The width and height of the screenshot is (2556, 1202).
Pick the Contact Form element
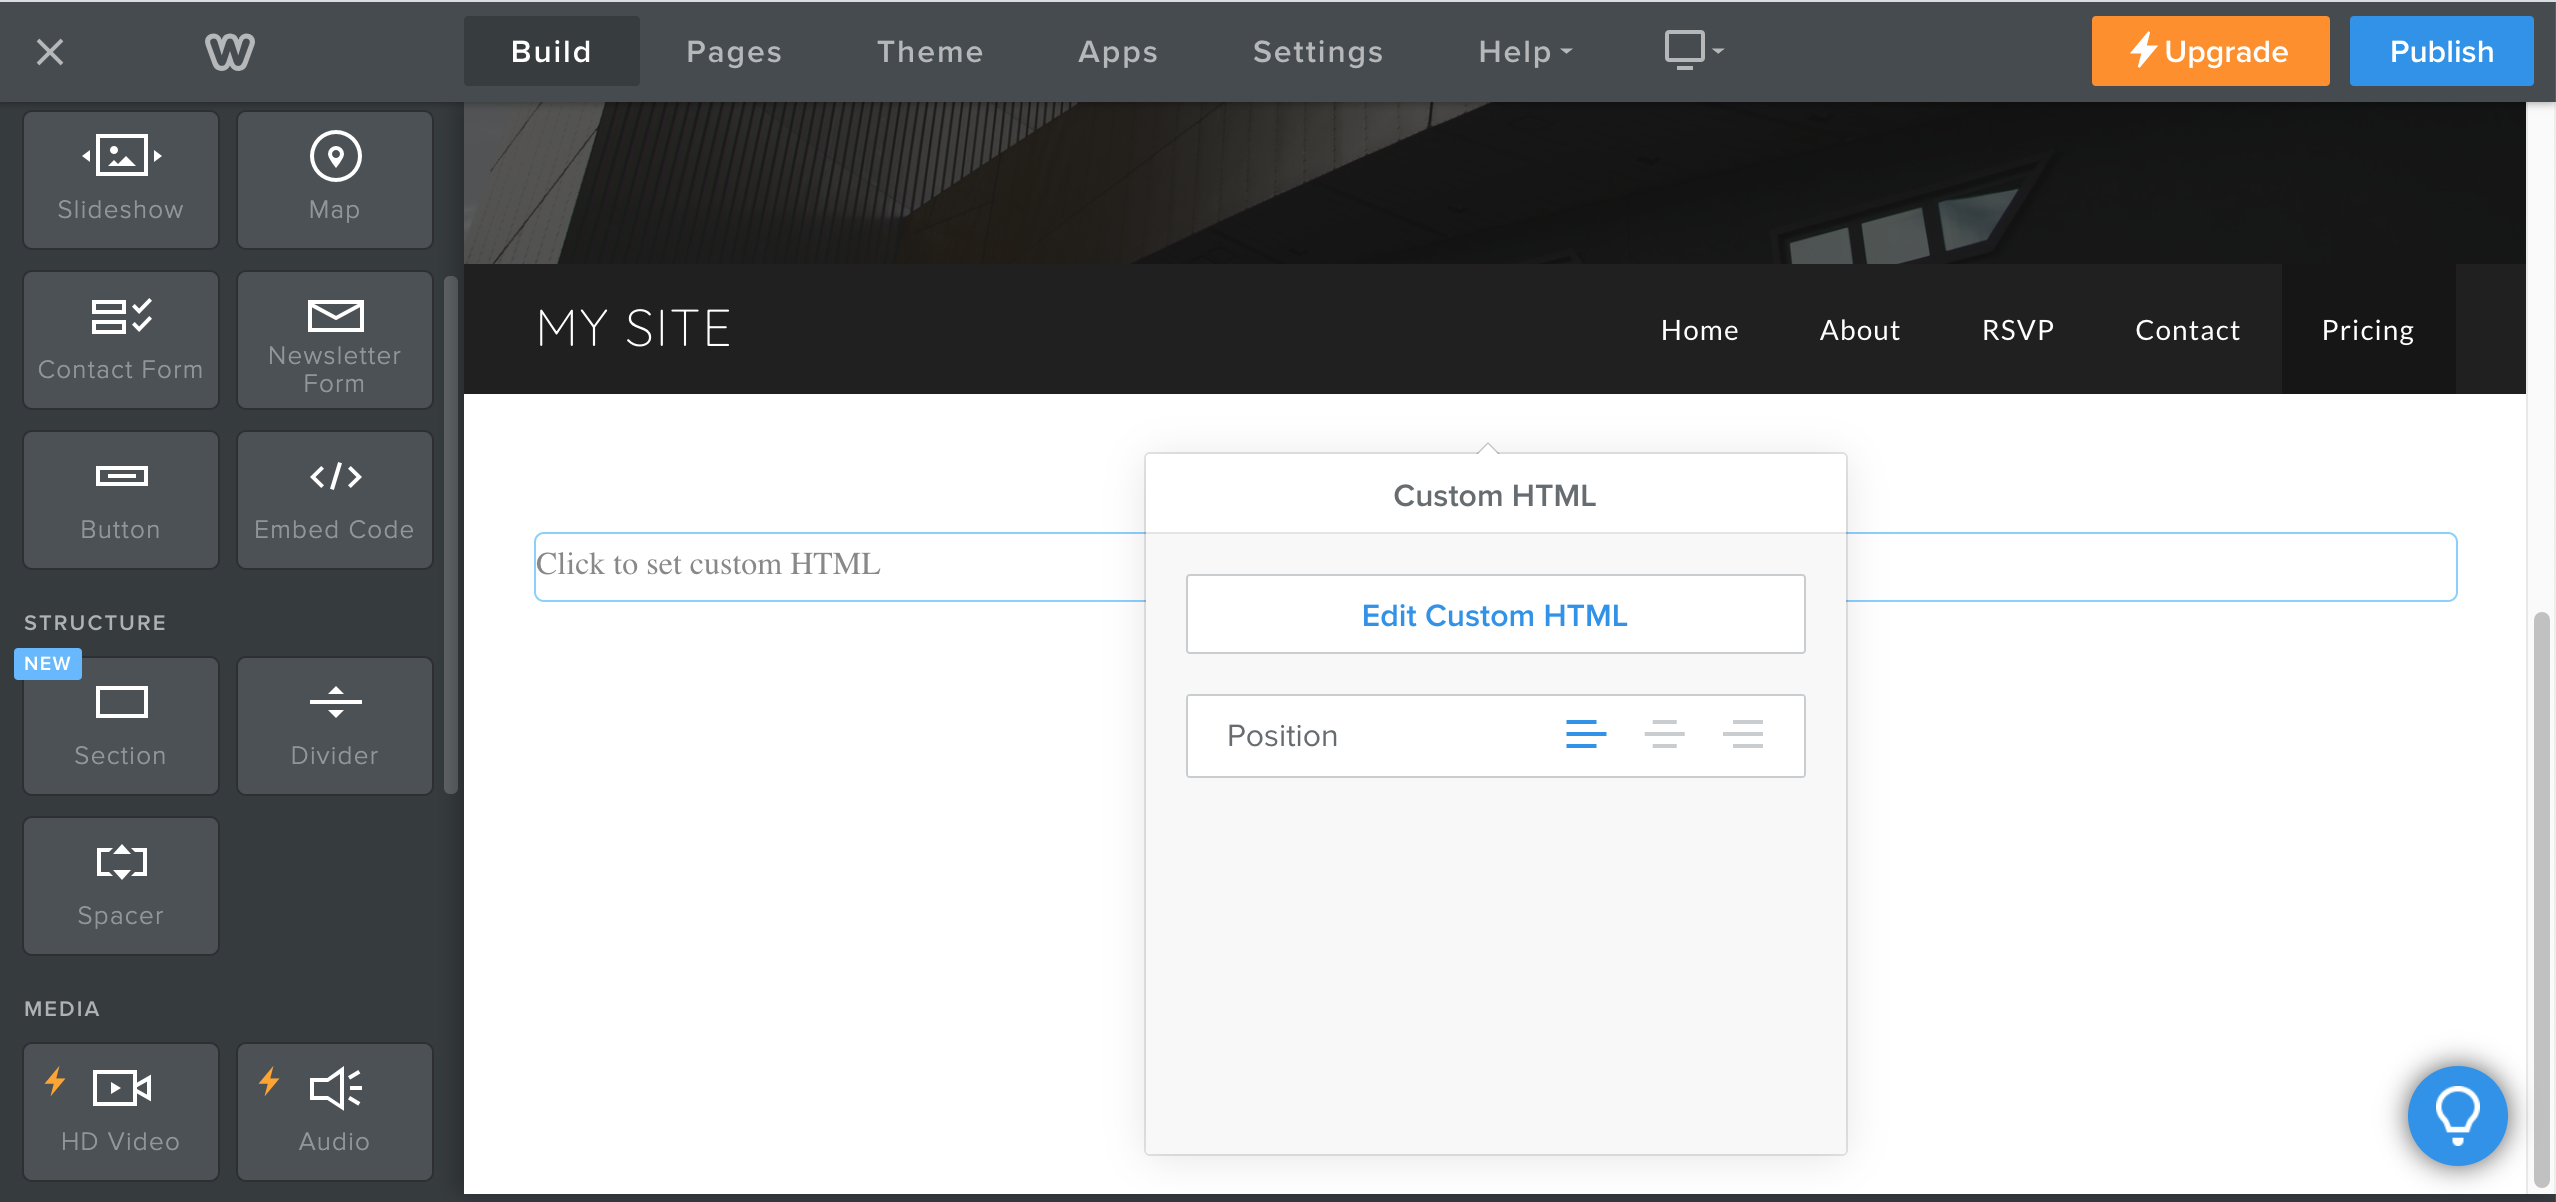[x=121, y=340]
